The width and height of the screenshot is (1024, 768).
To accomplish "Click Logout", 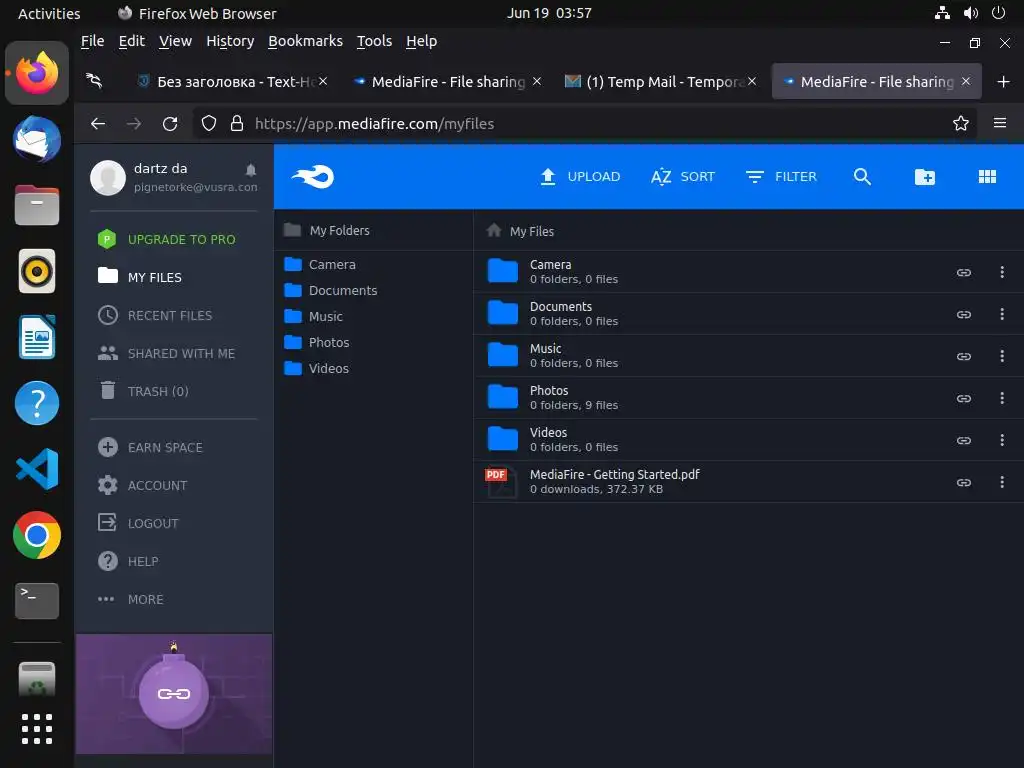I will coord(138,523).
